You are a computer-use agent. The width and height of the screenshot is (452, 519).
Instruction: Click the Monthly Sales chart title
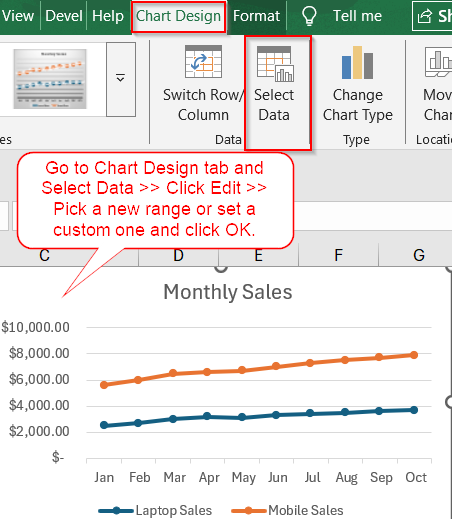(228, 292)
